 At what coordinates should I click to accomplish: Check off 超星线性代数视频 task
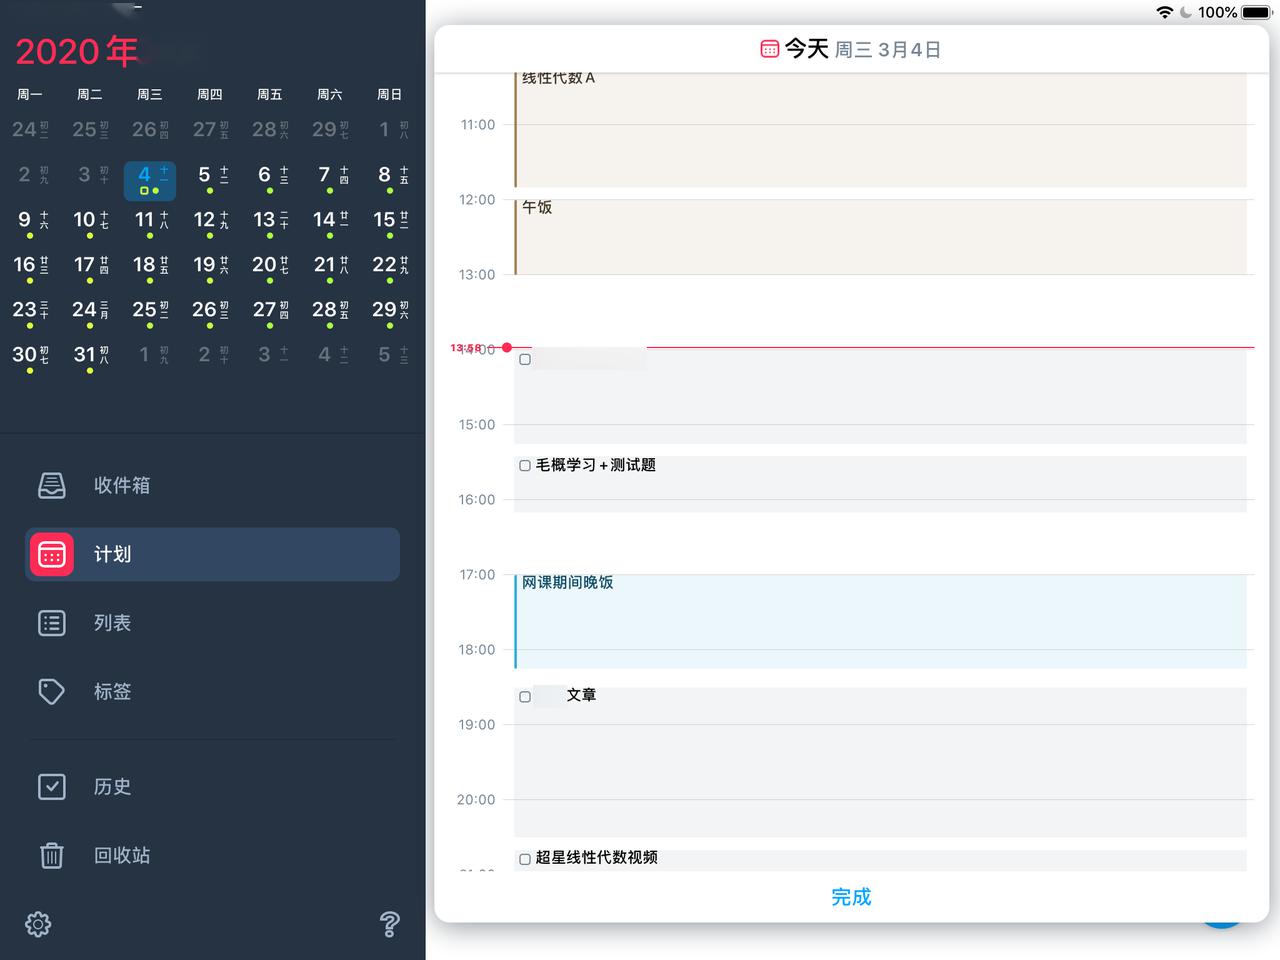(x=525, y=858)
